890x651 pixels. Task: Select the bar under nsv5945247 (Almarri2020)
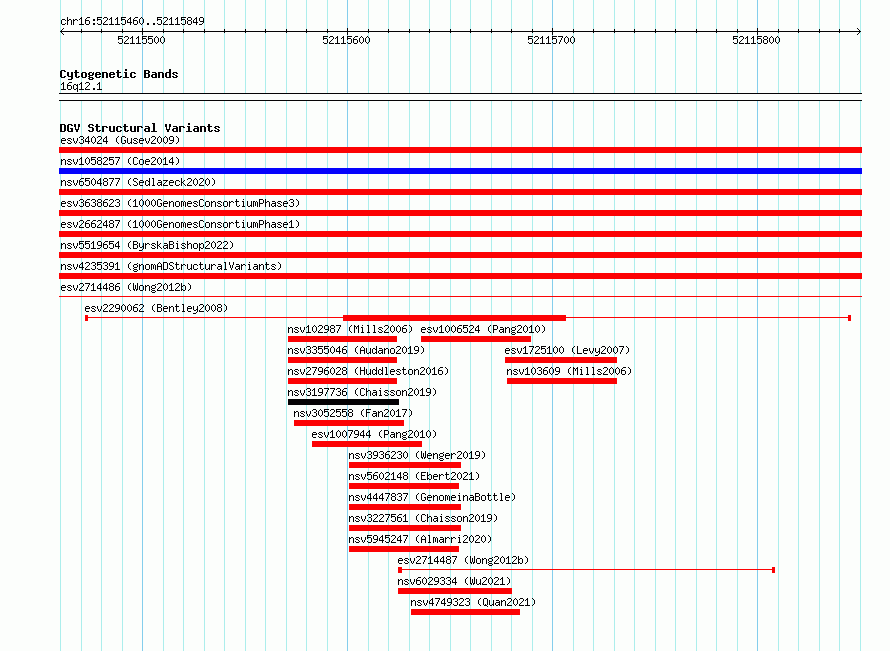(x=404, y=549)
